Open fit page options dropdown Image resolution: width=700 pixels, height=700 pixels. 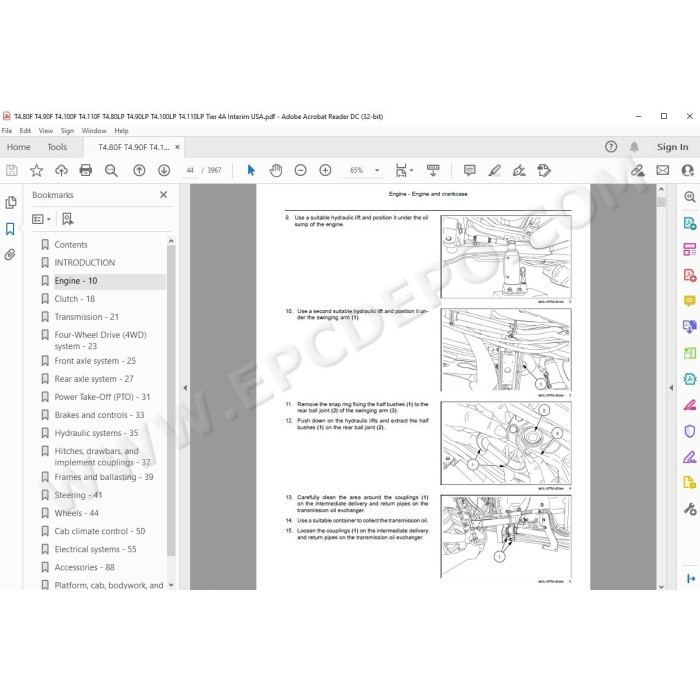pyautogui.click(x=404, y=170)
